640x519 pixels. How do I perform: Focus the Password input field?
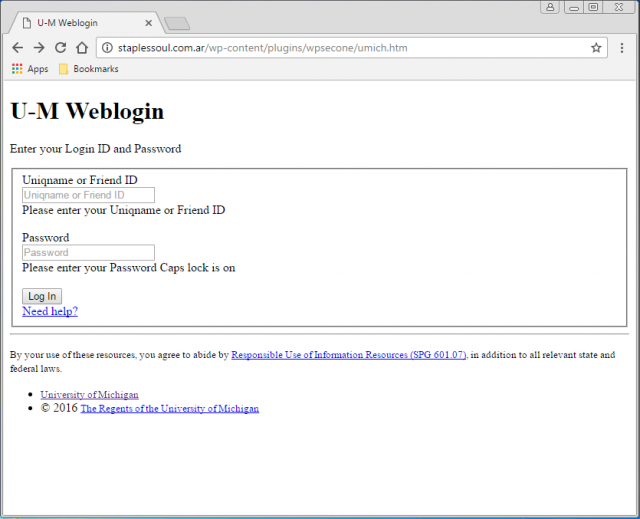click(89, 253)
